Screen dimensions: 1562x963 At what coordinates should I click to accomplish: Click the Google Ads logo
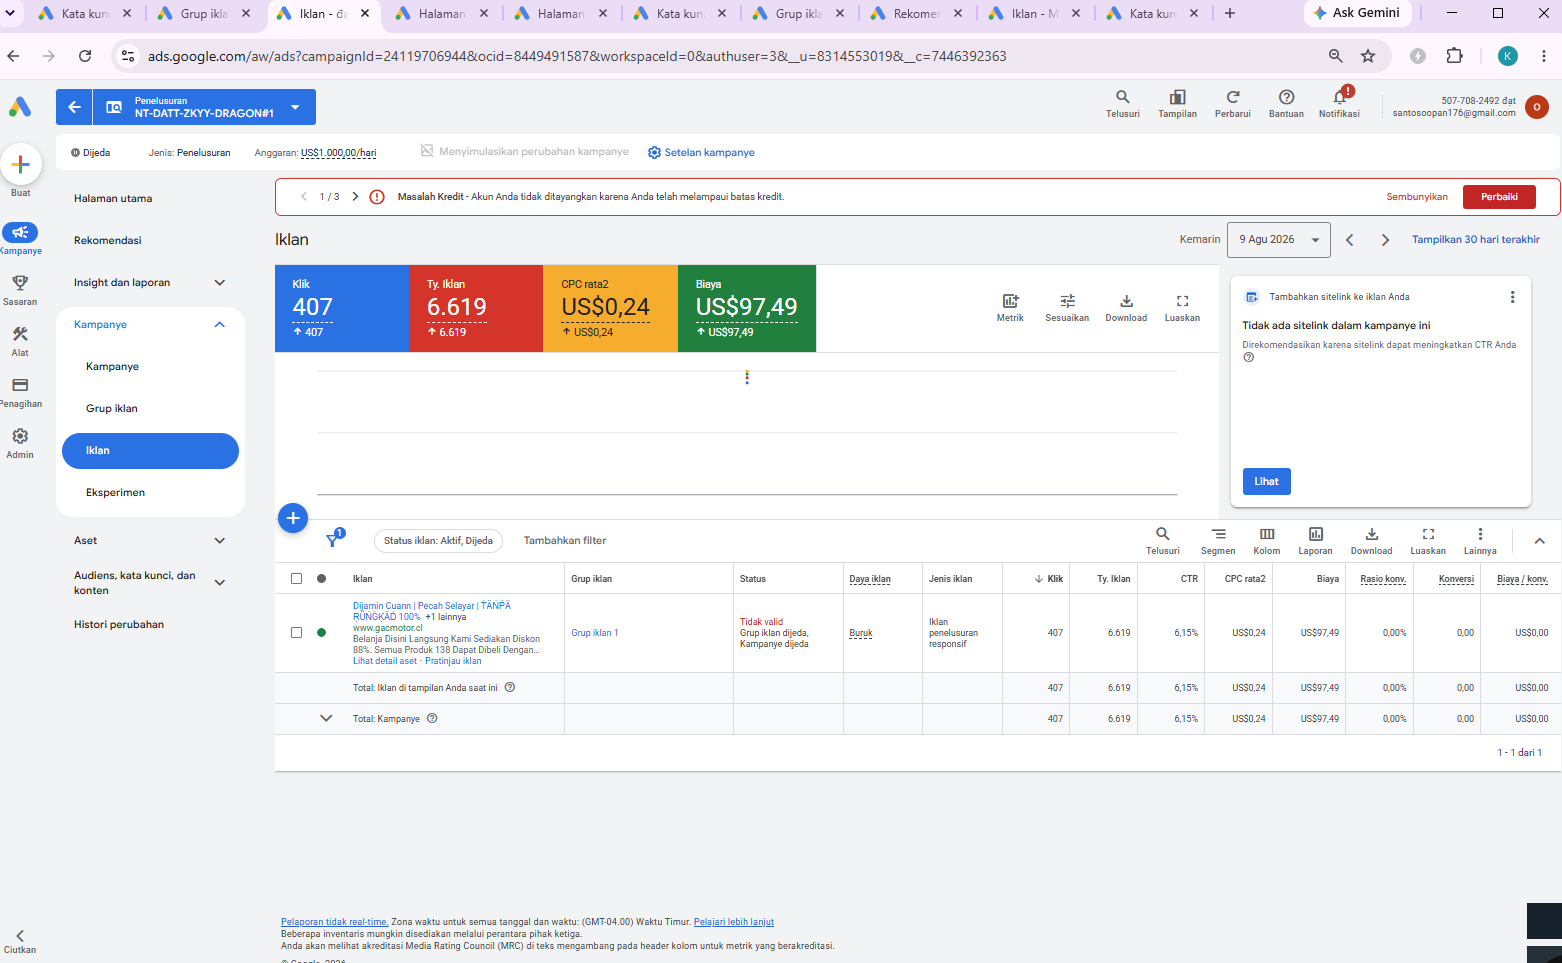[x=20, y=106]
